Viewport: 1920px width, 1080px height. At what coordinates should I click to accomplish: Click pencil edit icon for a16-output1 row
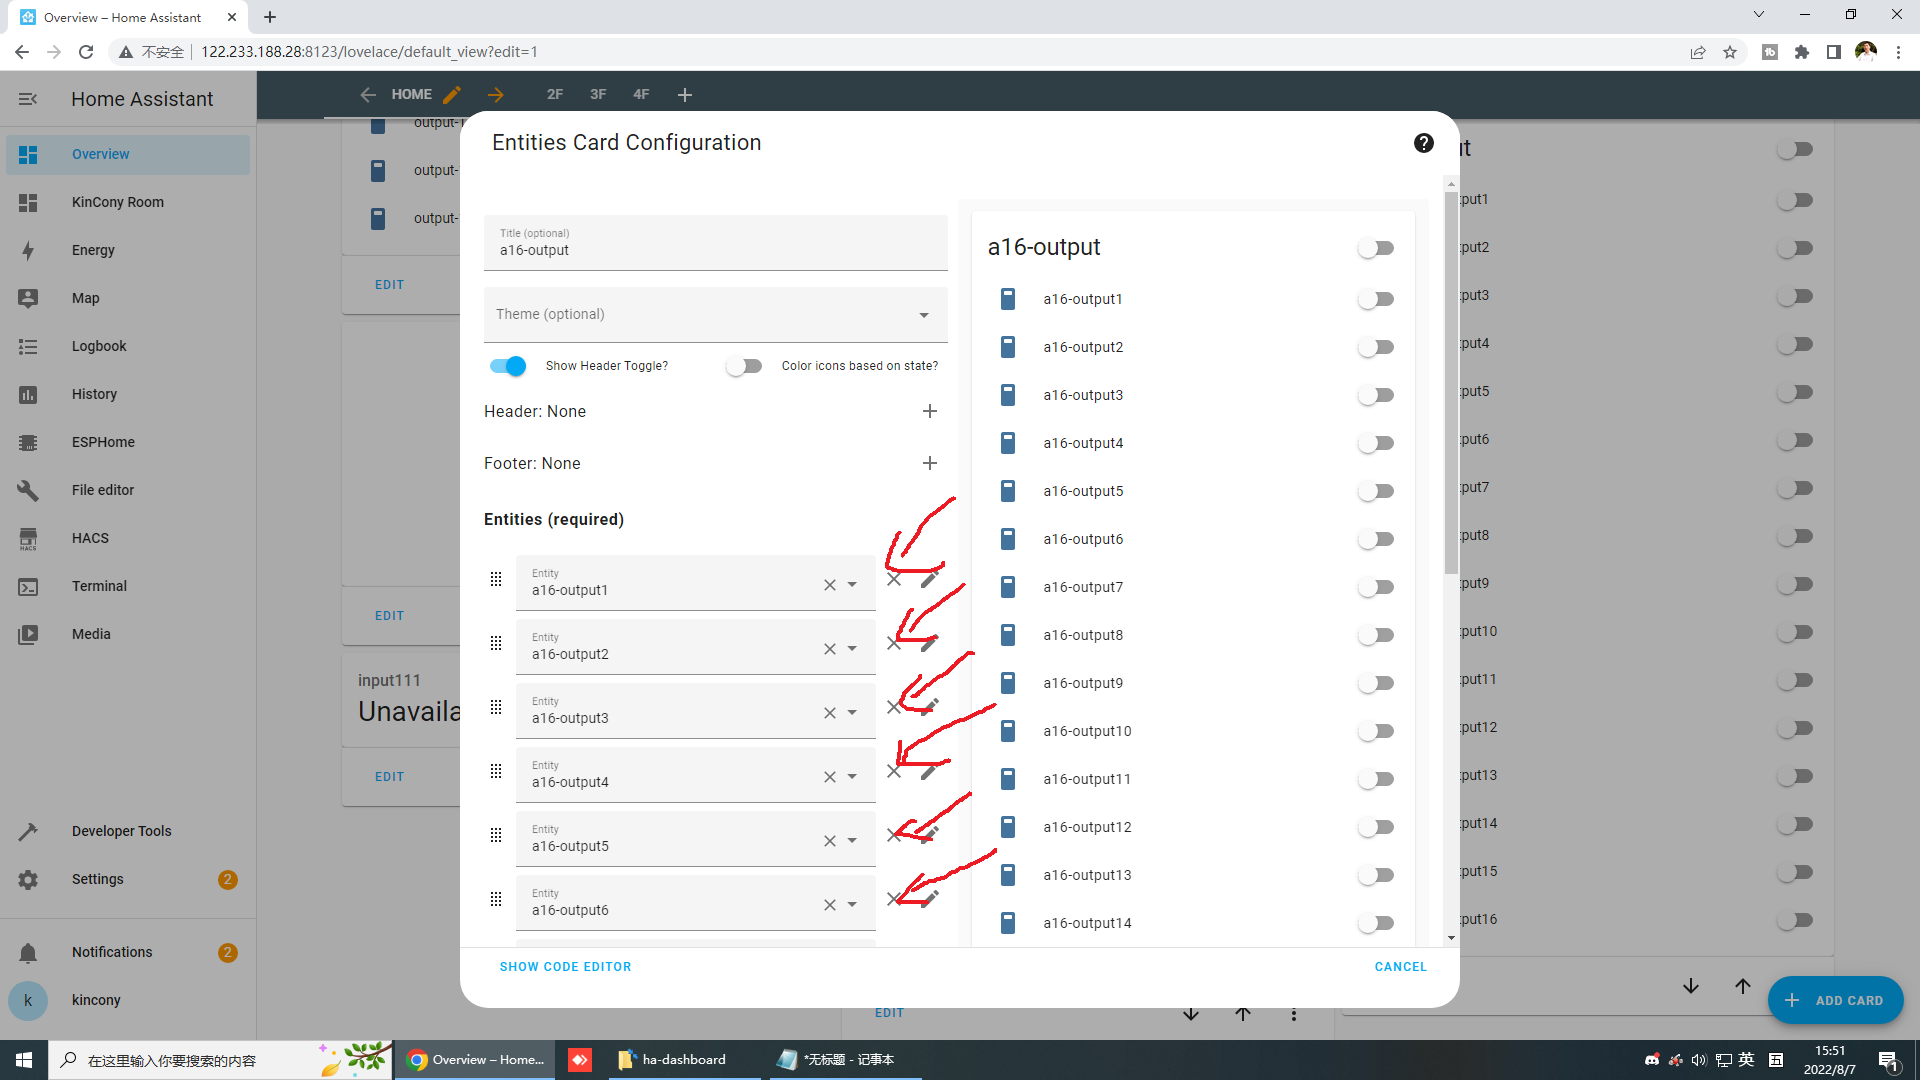[929, 580]
